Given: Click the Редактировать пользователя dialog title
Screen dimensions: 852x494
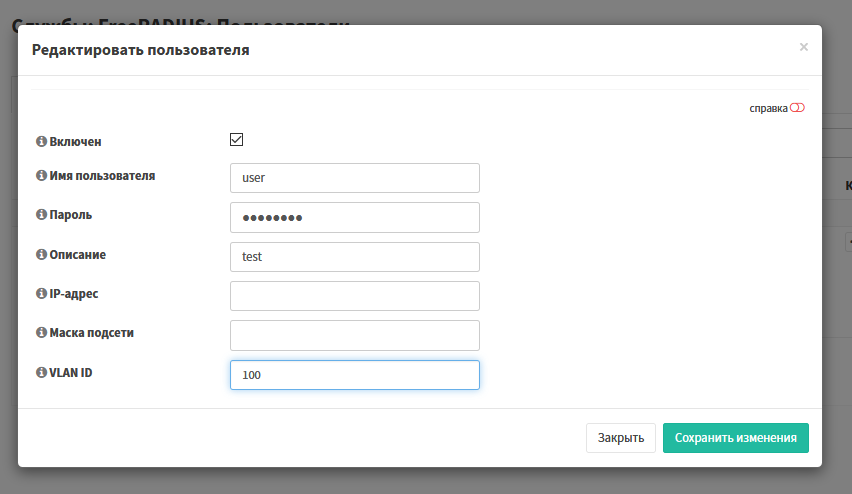Looking at the screenshot, I should (x=141, y=50).
